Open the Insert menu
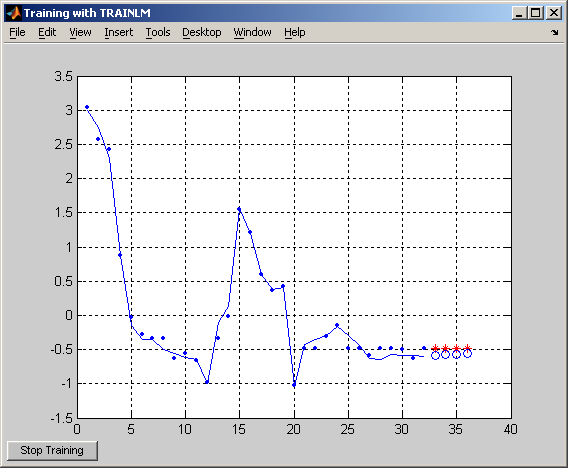The height and width of the screenshot is (468, 568). 118,32
